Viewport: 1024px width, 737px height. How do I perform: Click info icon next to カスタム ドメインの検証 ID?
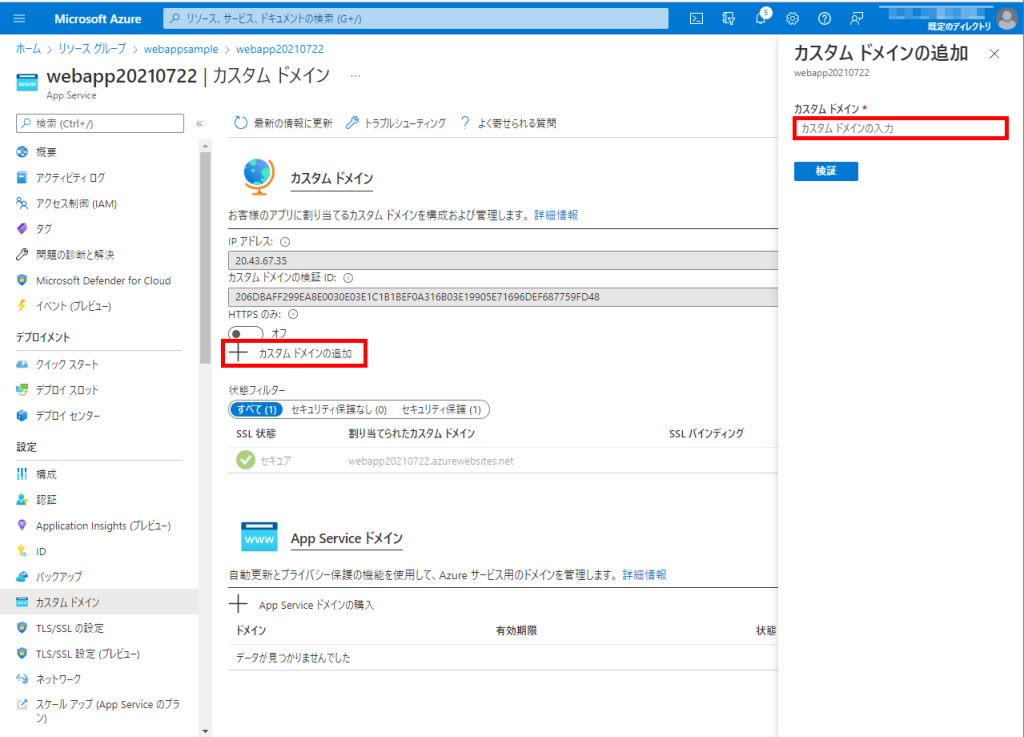tap(348, 277)
